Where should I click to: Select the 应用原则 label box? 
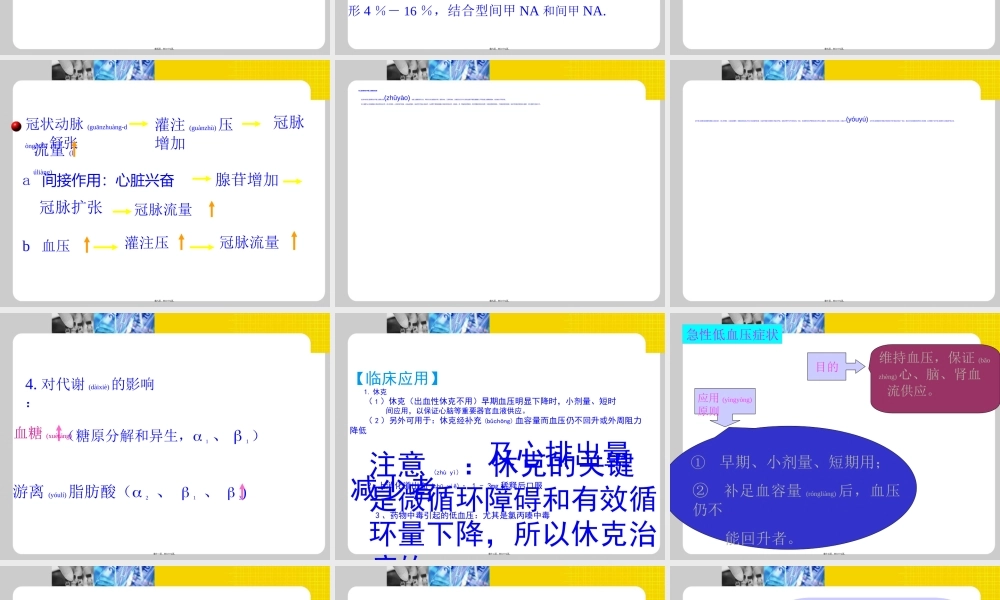coord(725,400)
